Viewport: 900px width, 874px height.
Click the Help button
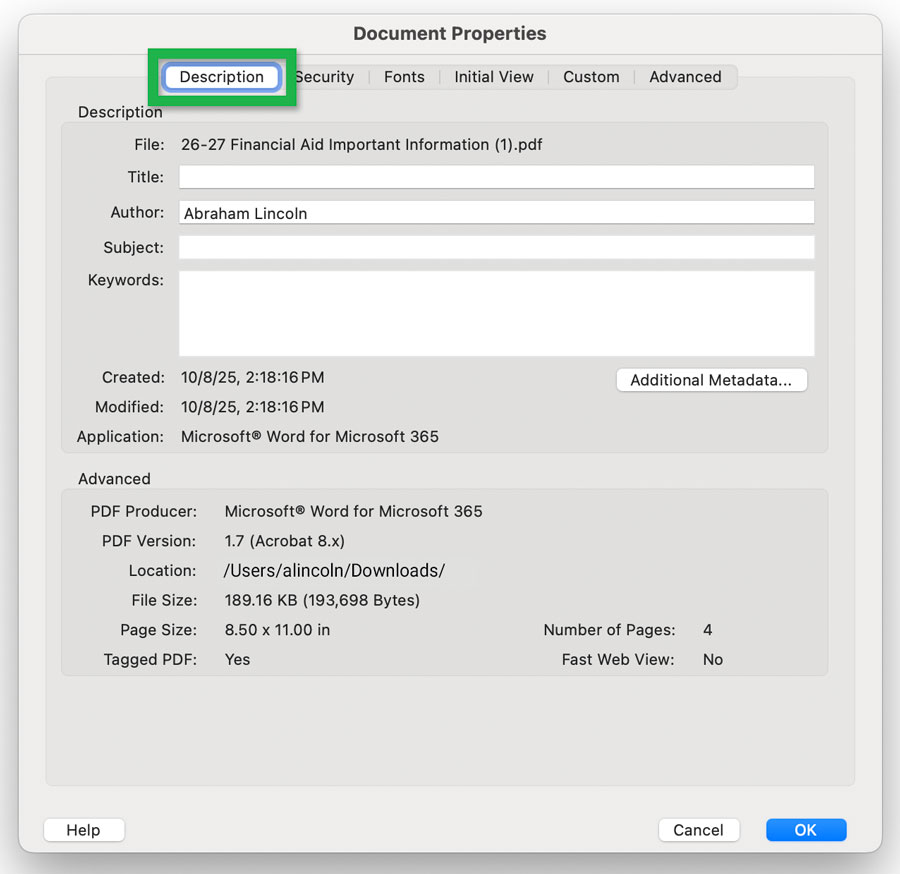point(84,830)
